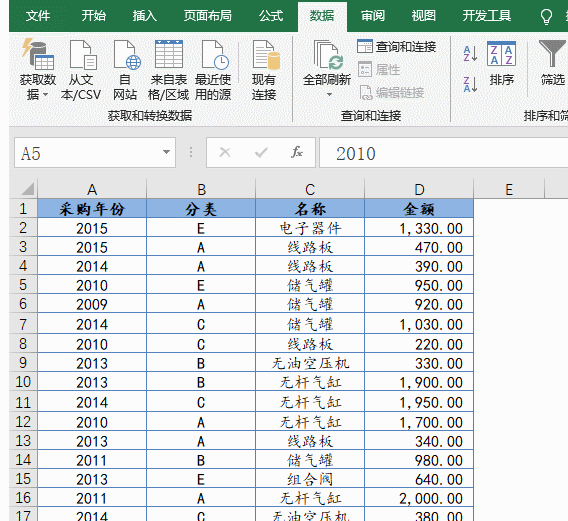Select the 数据 (Data) tab

(322, 16)
